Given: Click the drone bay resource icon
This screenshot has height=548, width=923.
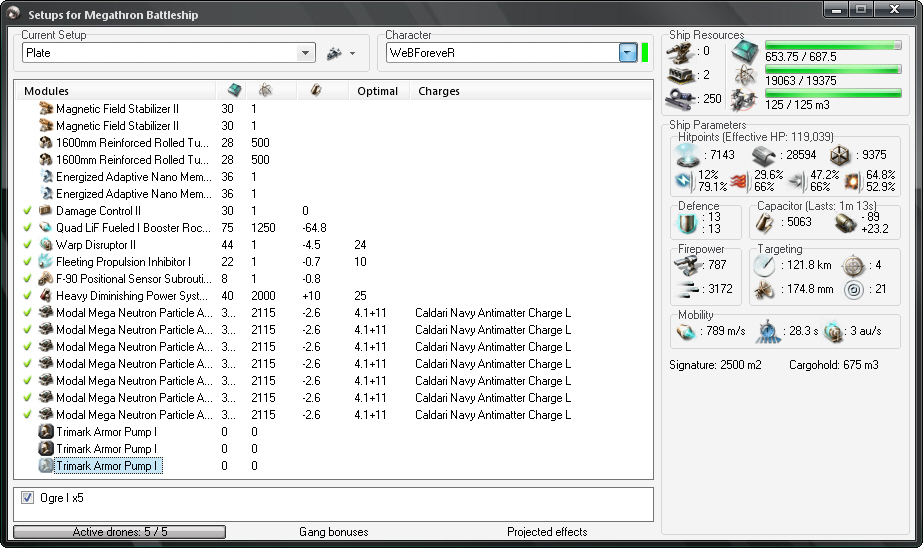Looking at the screenshot, I should tap(743, 99).
